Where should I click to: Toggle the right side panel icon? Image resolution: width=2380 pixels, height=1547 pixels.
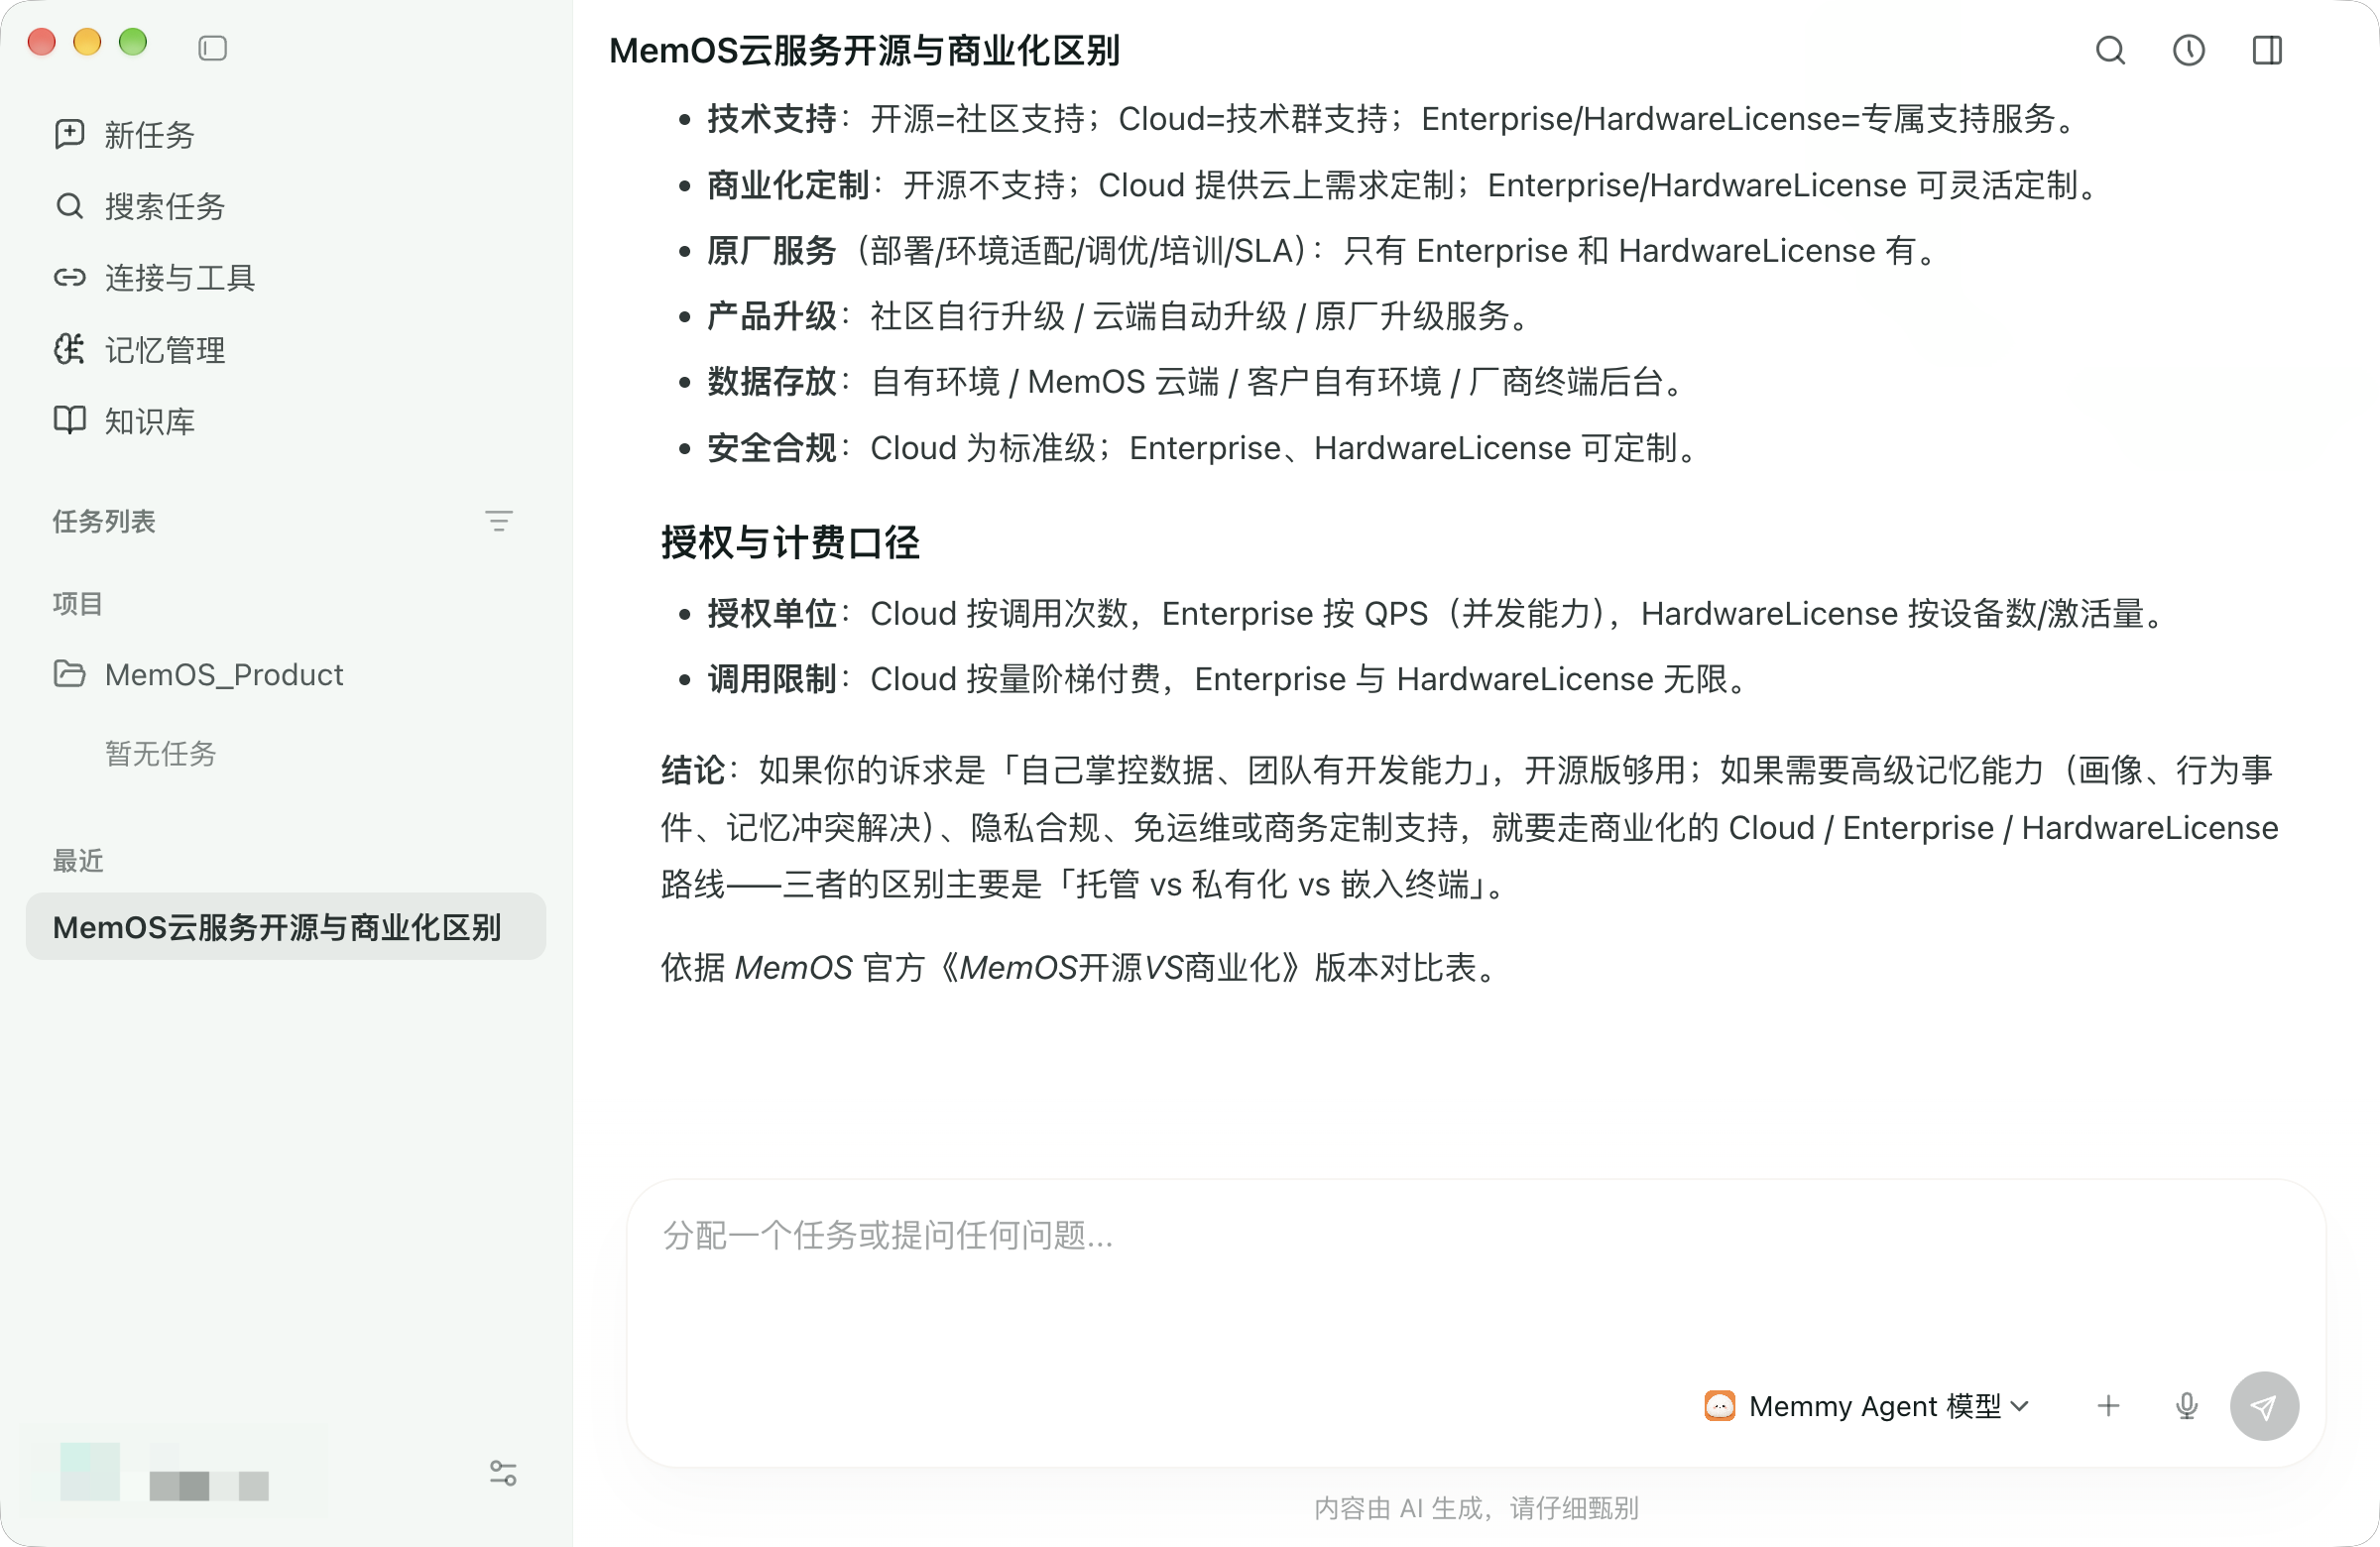pos(2266,50)
